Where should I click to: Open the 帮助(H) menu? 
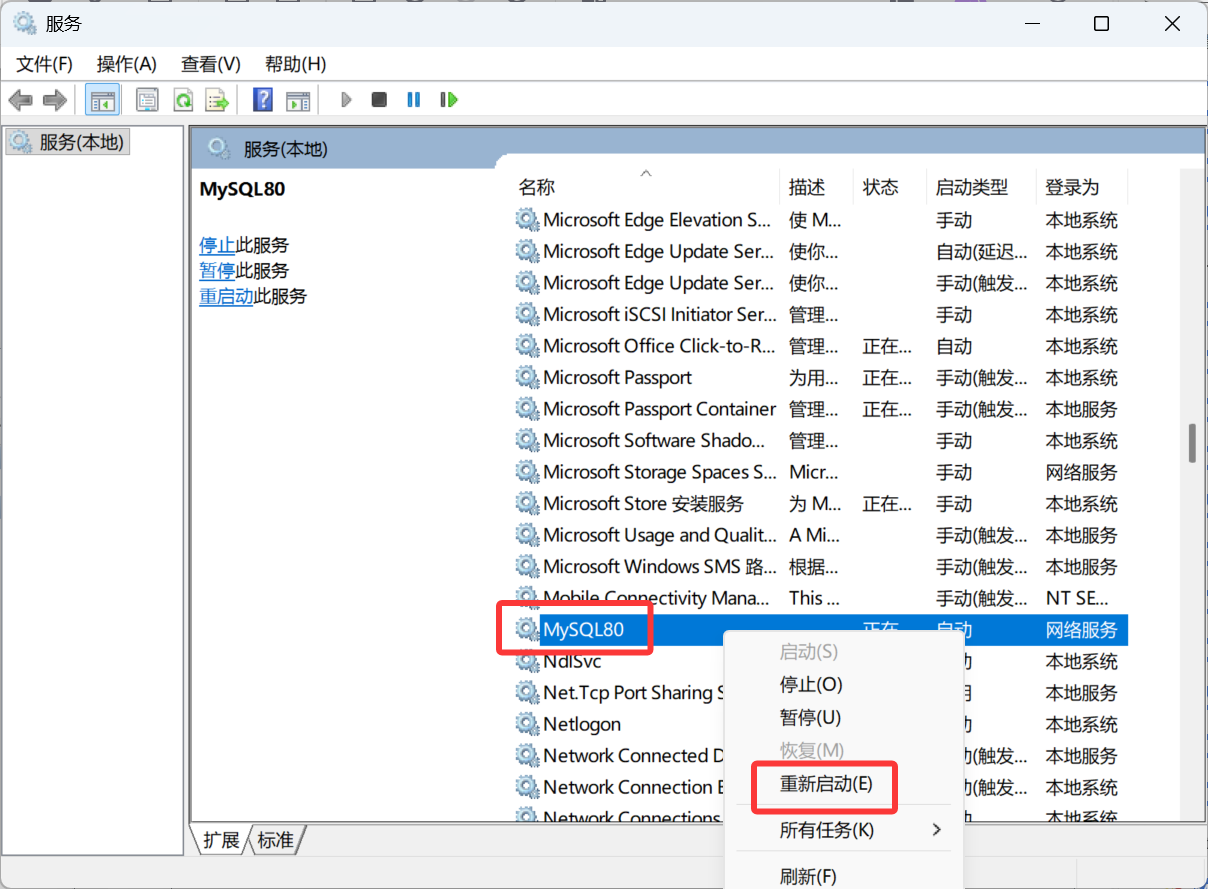(296, 64)
